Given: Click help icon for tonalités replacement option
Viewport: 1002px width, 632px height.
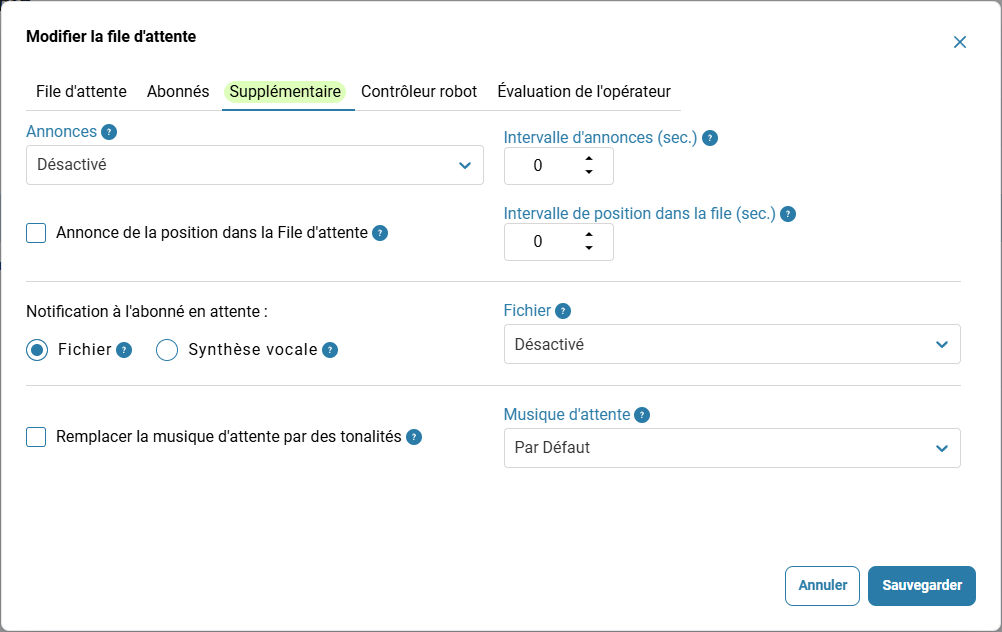Looking at the screenshot, I should pyautogui.click(x=414, y=437).
